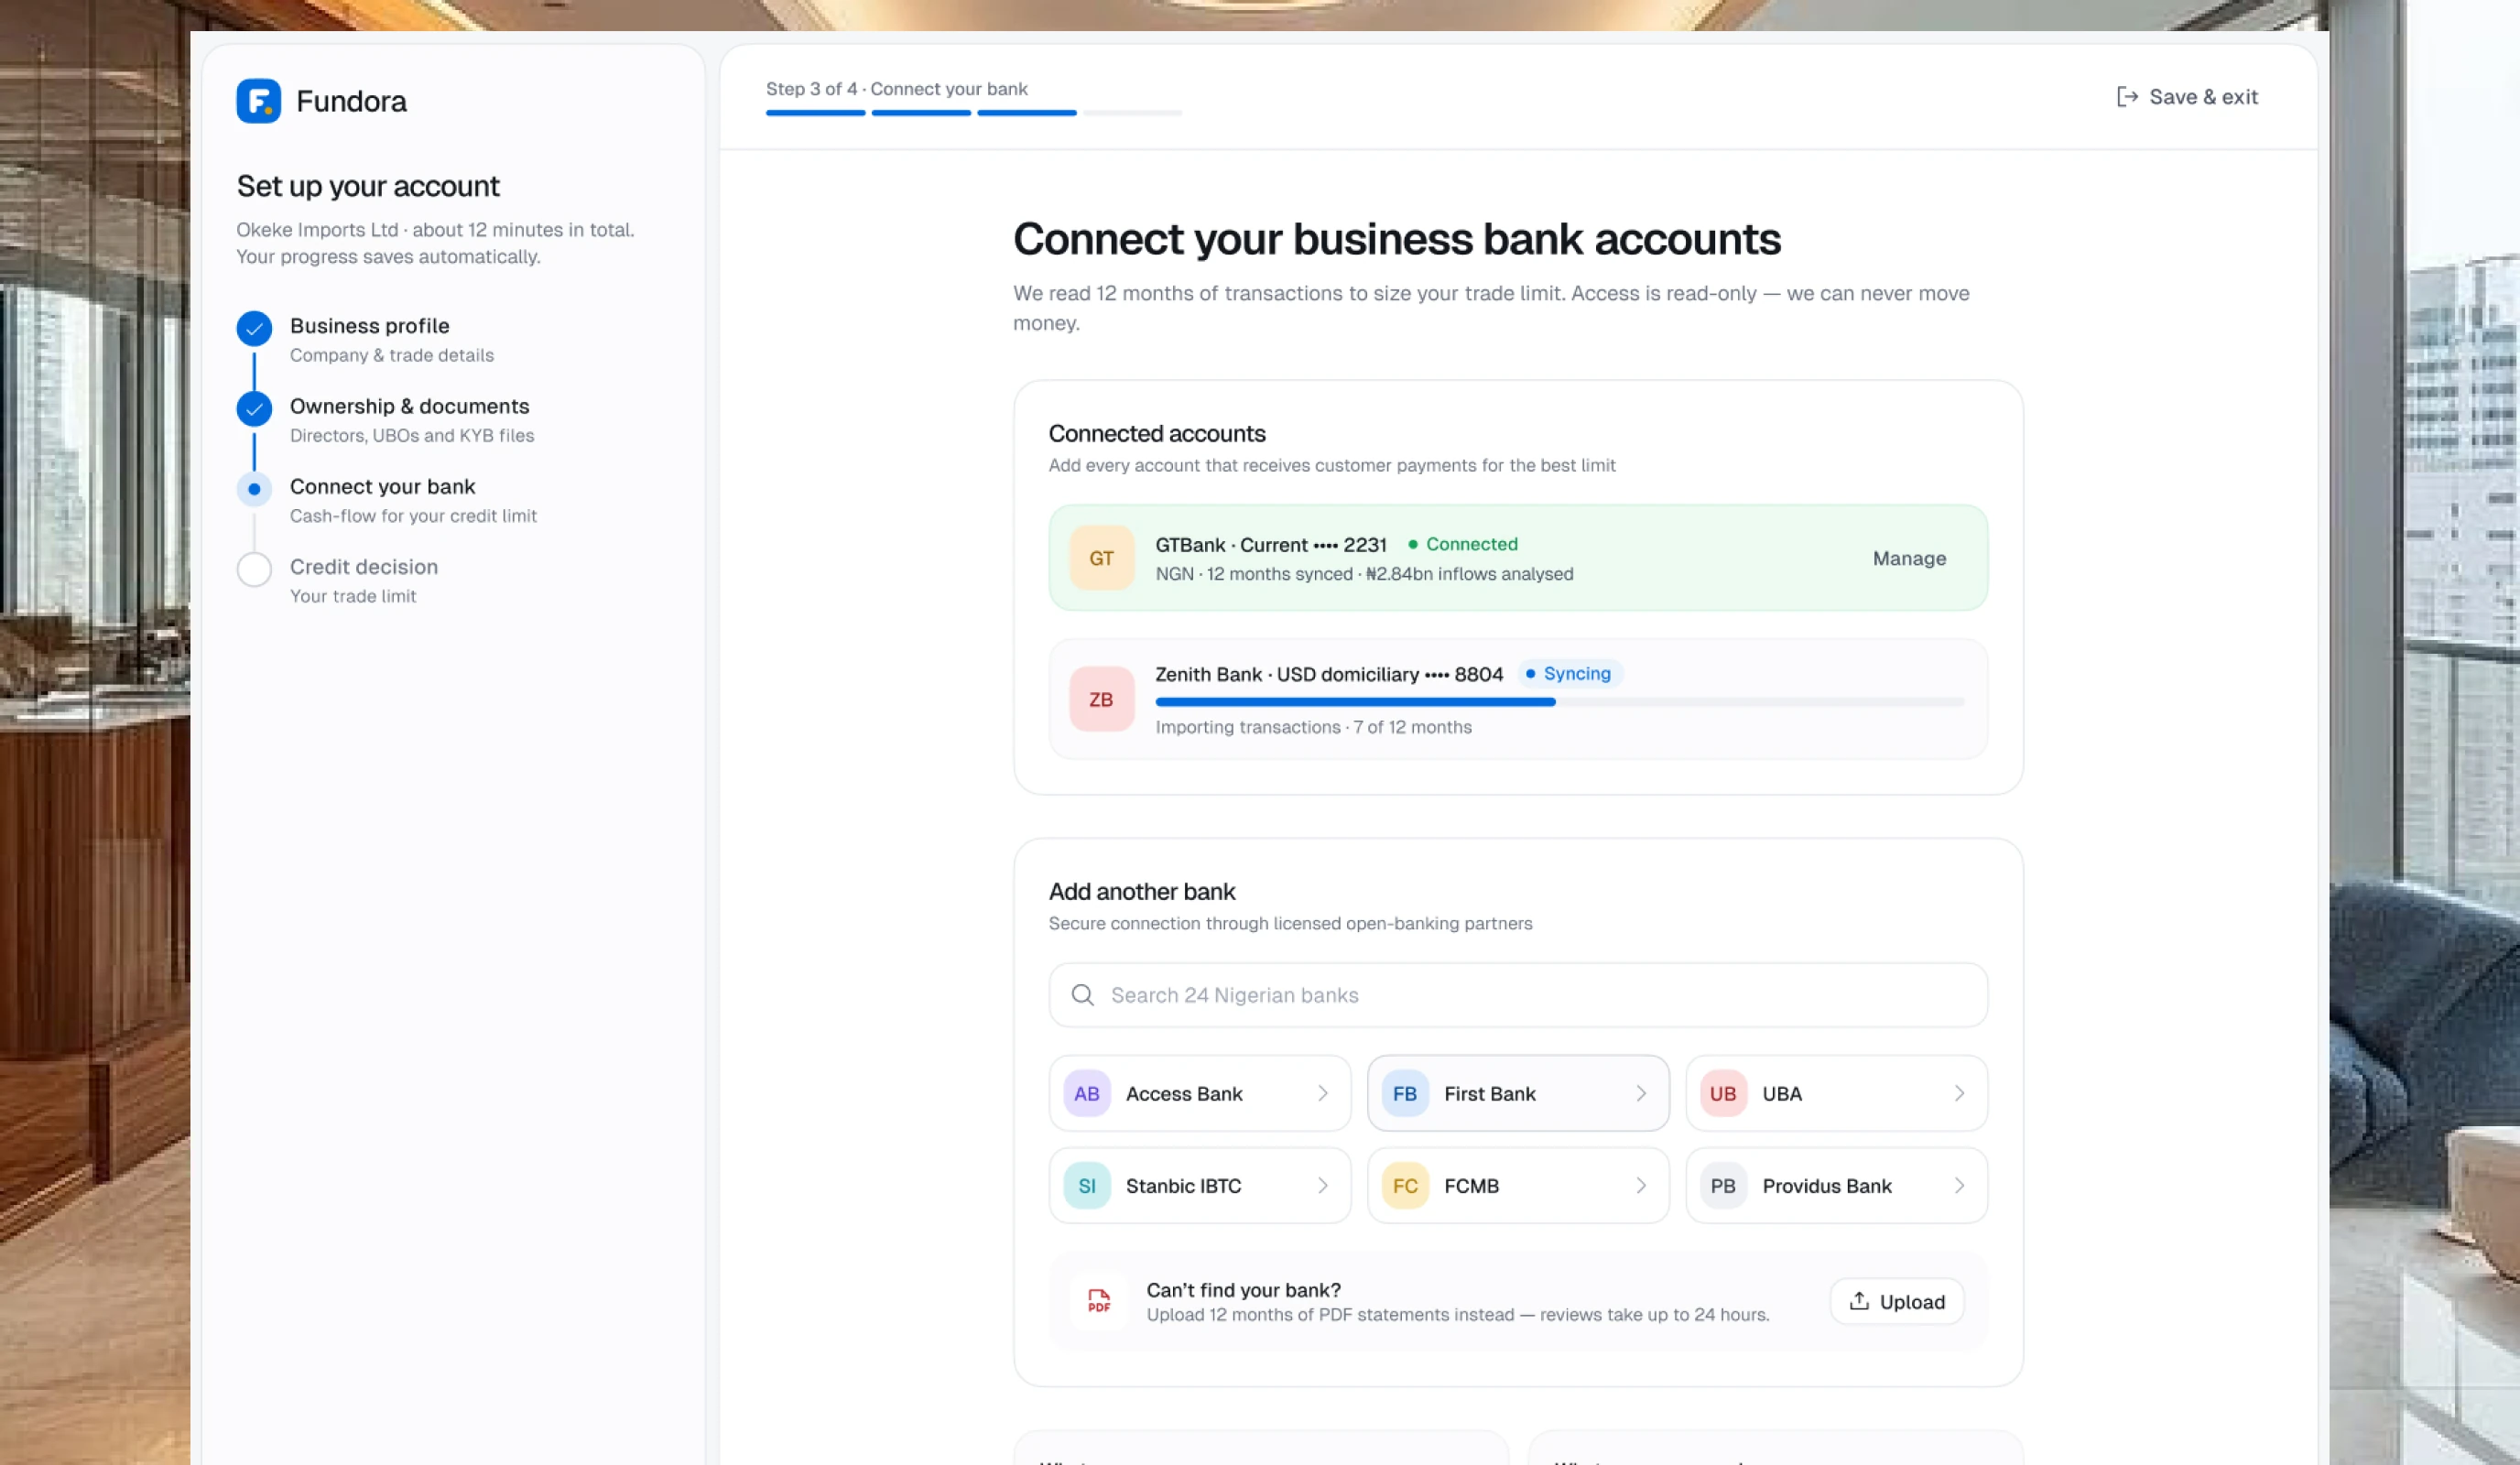The width and height of the screenshot is (2520, 1465).
Task: Click the ZB Zenith Bank avatar
Action: pos(1101,699)
